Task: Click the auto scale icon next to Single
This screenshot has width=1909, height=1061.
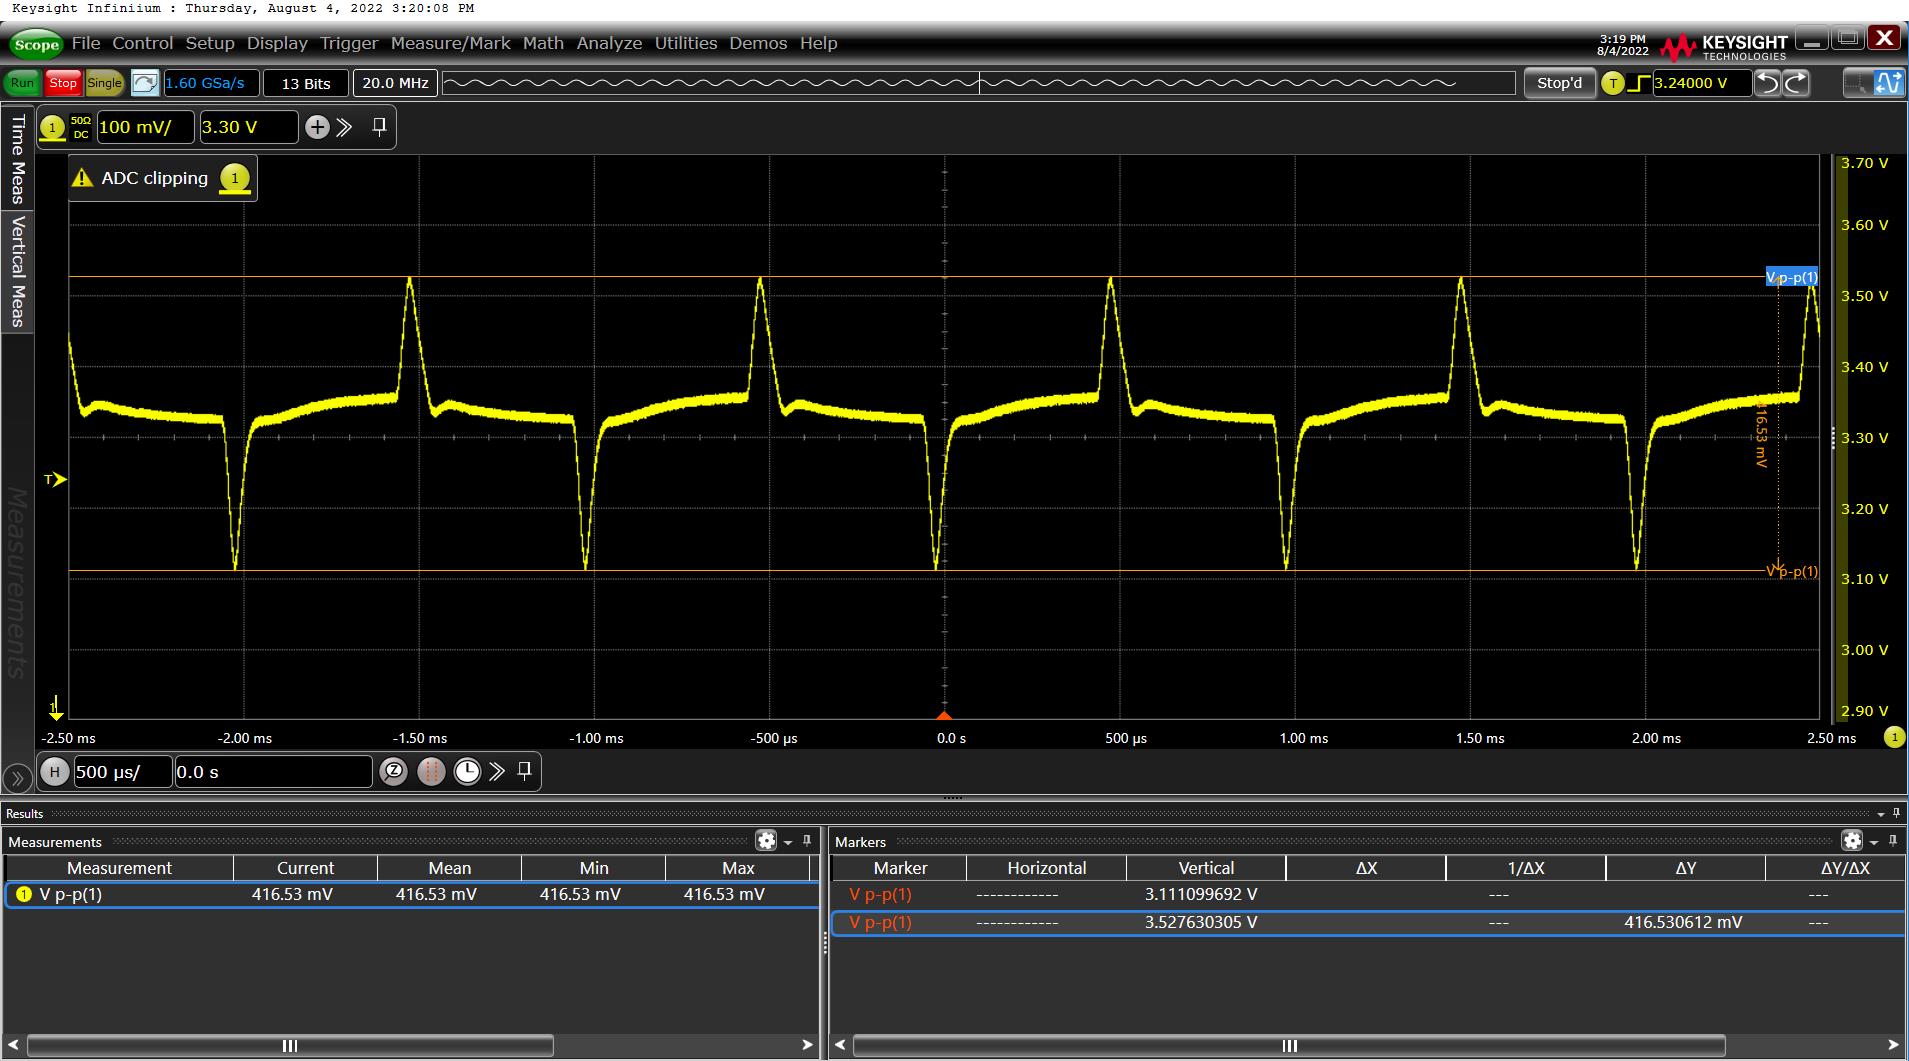Action: pyautogui.click(x=145, y=83)
